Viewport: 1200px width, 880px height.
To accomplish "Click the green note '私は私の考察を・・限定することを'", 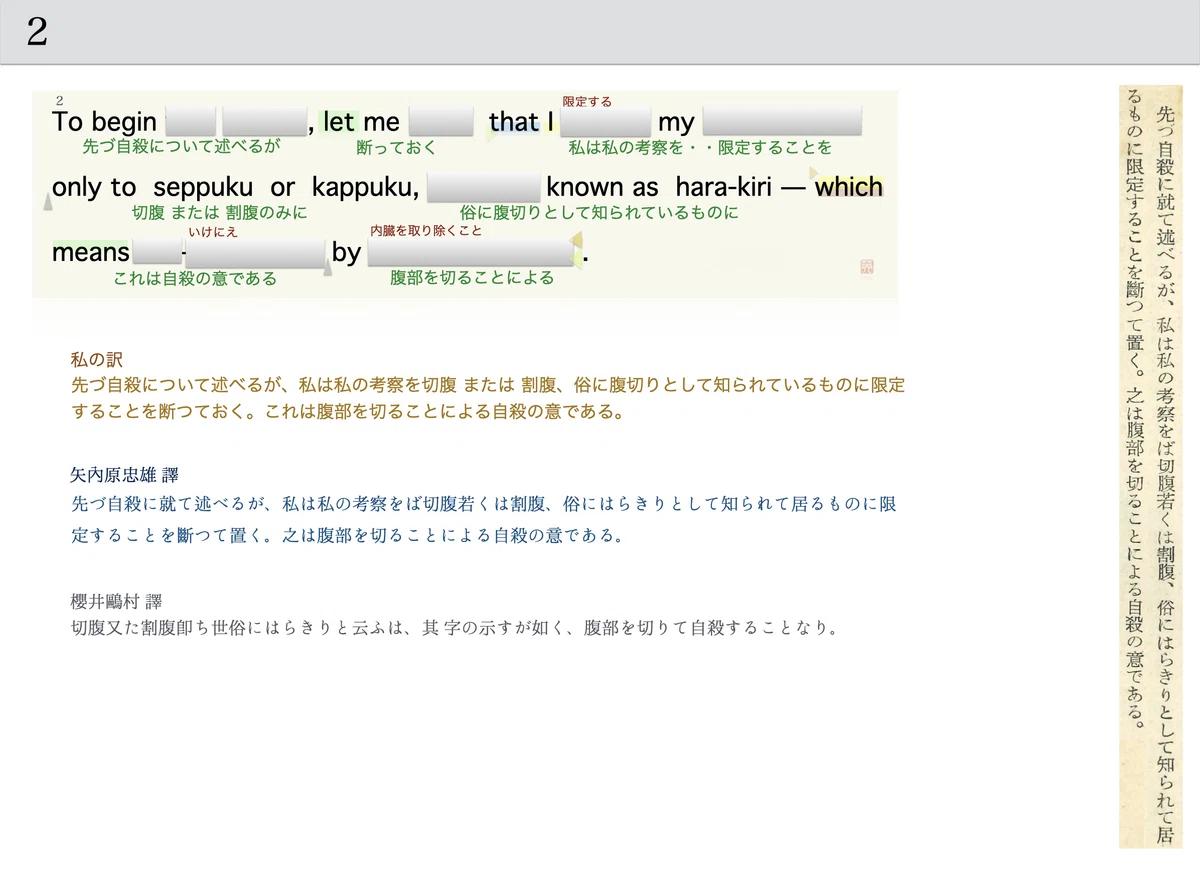I will pos(700,148).
